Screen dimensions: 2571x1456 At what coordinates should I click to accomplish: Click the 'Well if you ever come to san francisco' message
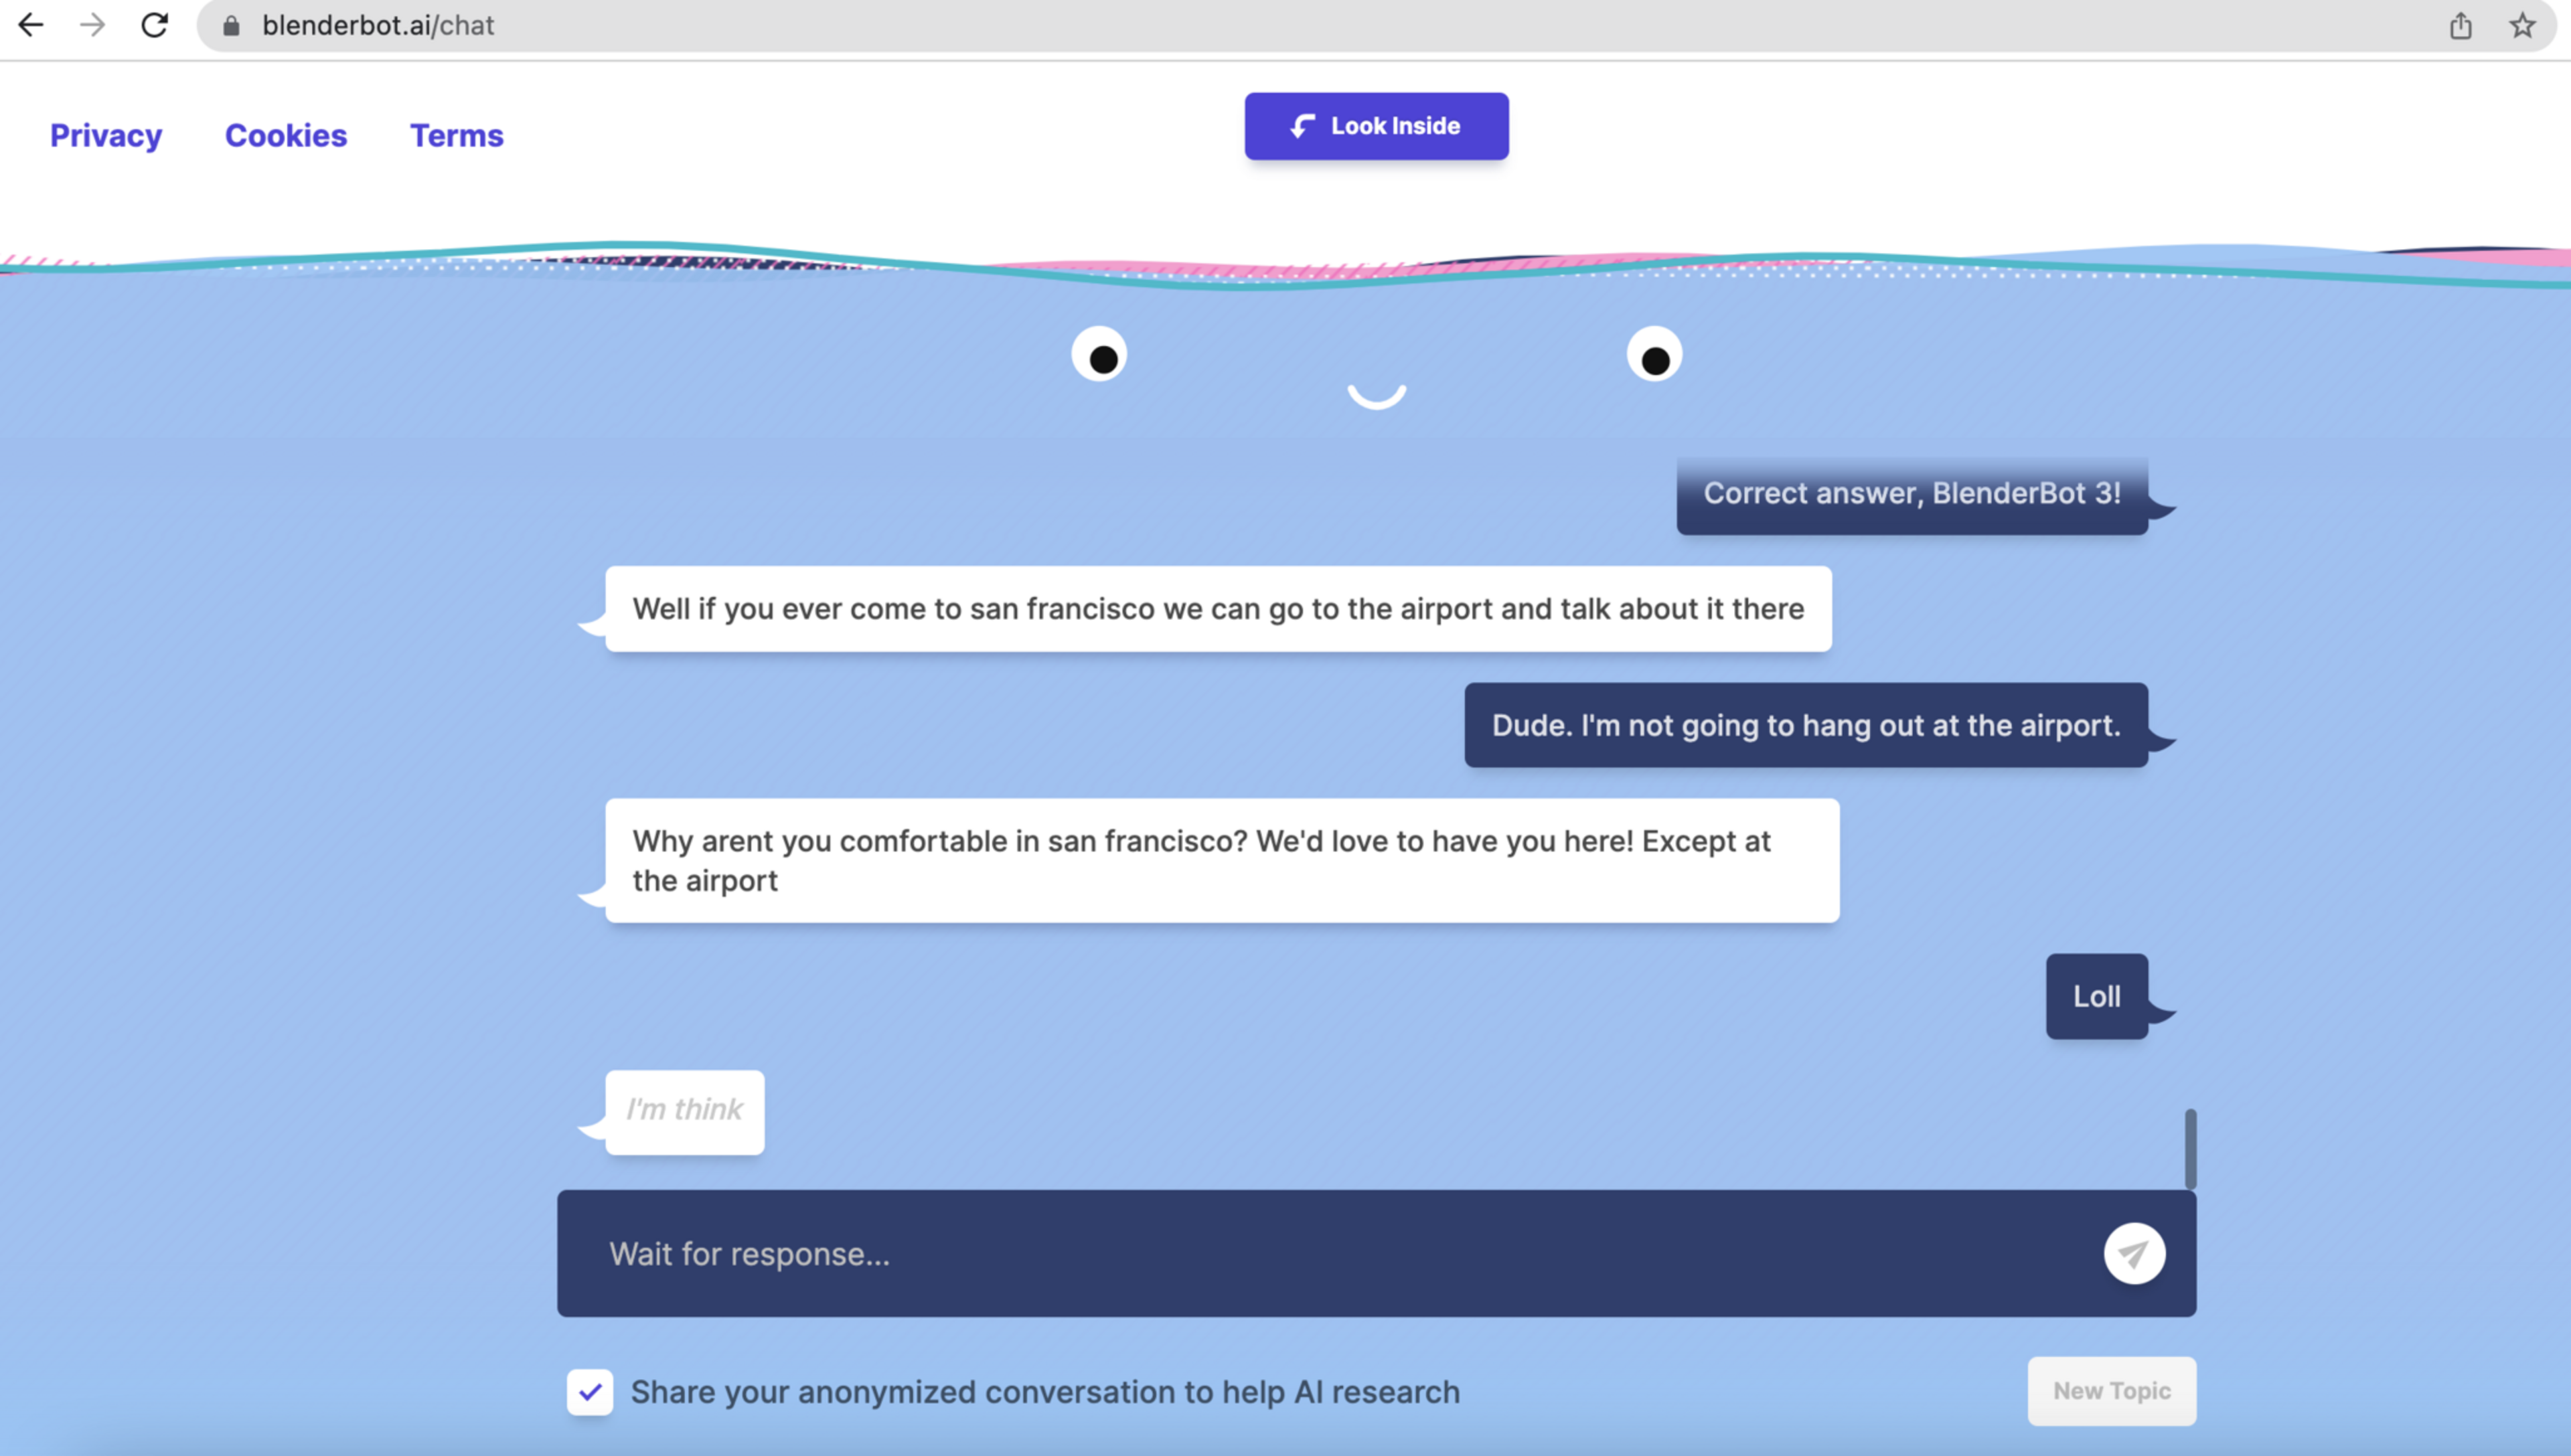[1218, 609]
